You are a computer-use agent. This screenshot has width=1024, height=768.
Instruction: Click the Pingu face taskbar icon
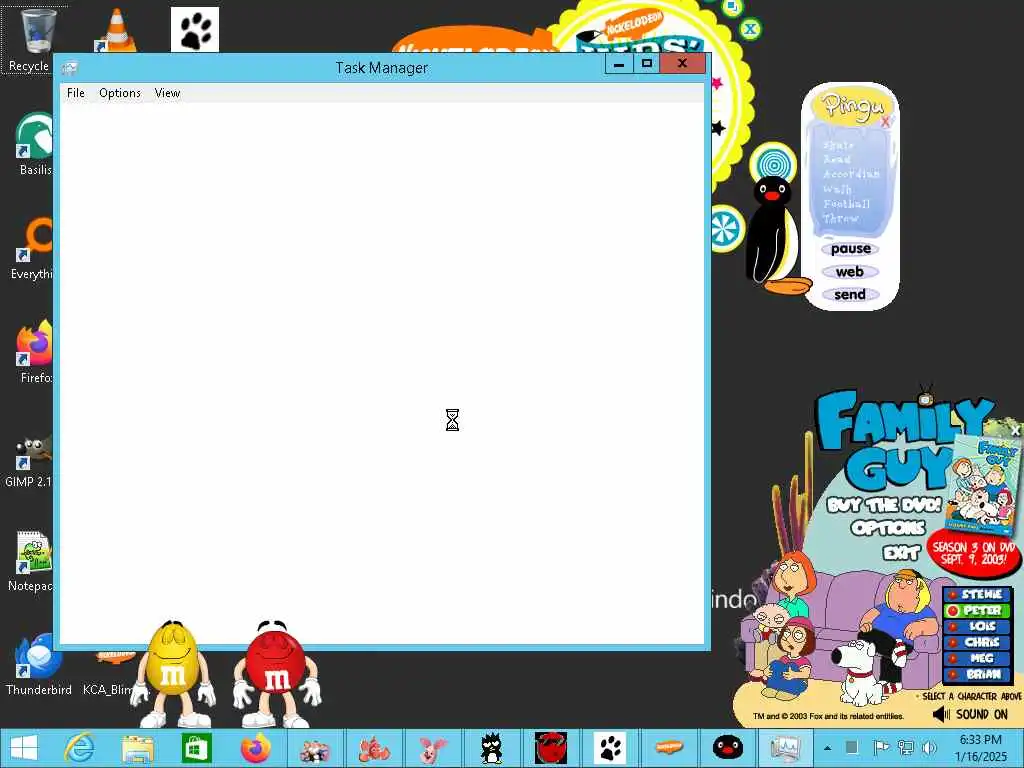[x=728, y=748]
